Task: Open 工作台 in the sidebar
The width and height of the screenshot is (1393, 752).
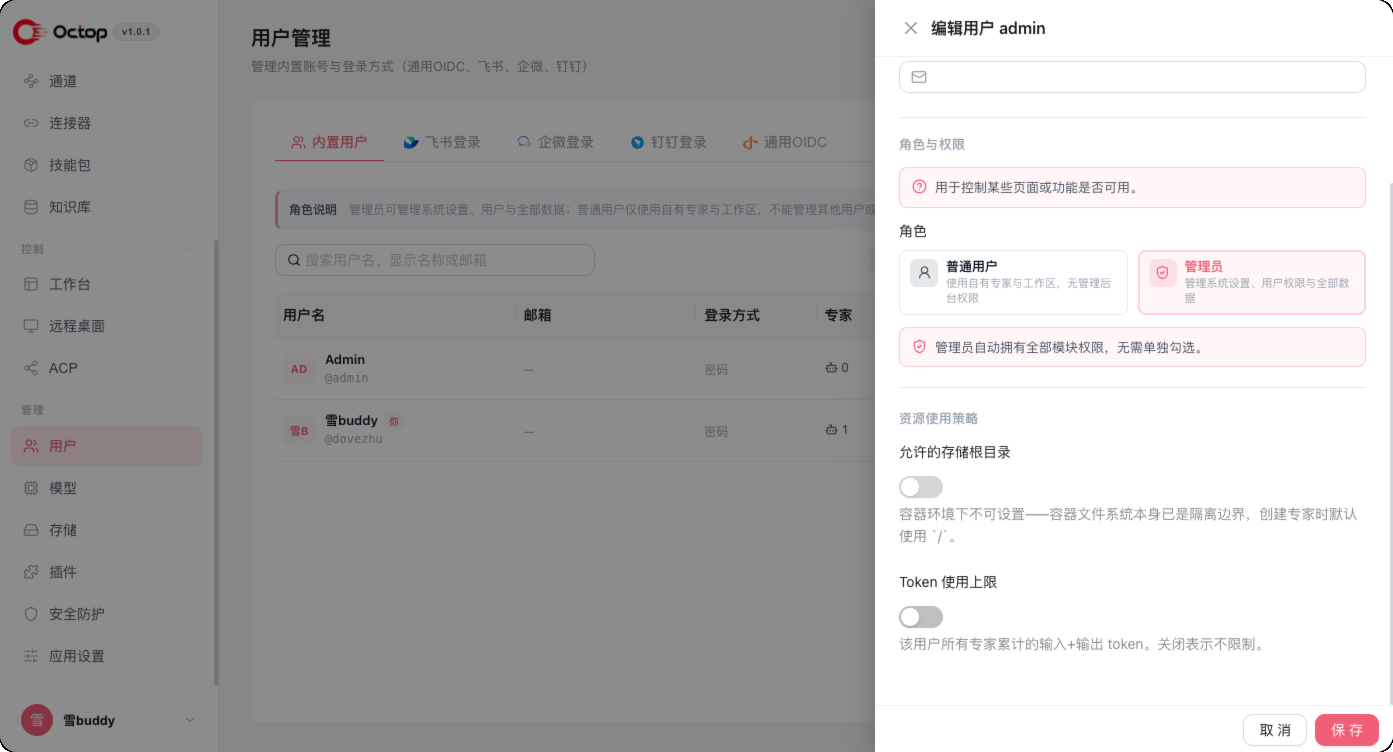Action: [106, 284]
